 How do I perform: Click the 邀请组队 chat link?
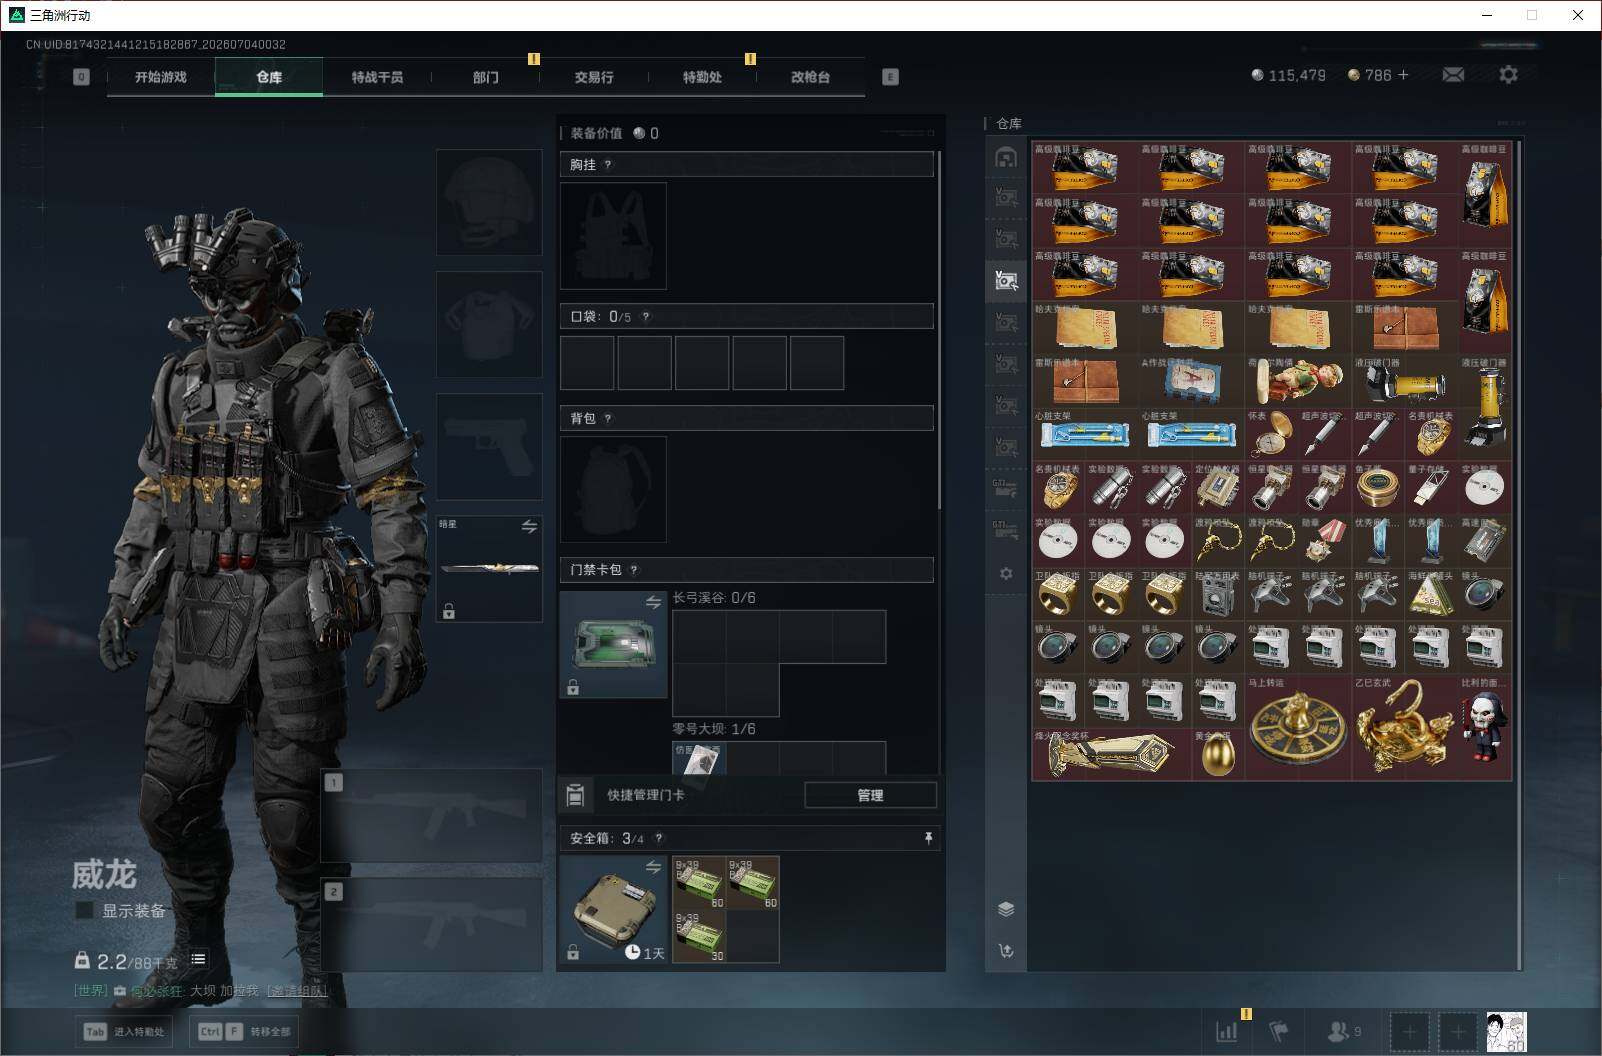(296, 991)
